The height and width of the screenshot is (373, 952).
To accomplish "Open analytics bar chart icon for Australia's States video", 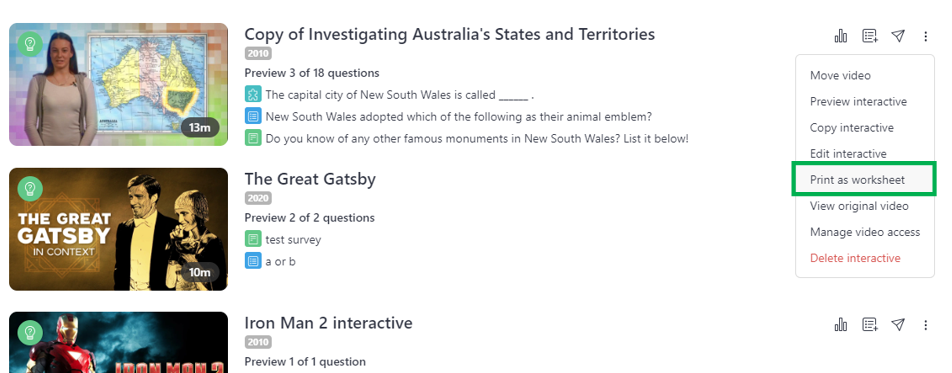I will pos(841,36).
